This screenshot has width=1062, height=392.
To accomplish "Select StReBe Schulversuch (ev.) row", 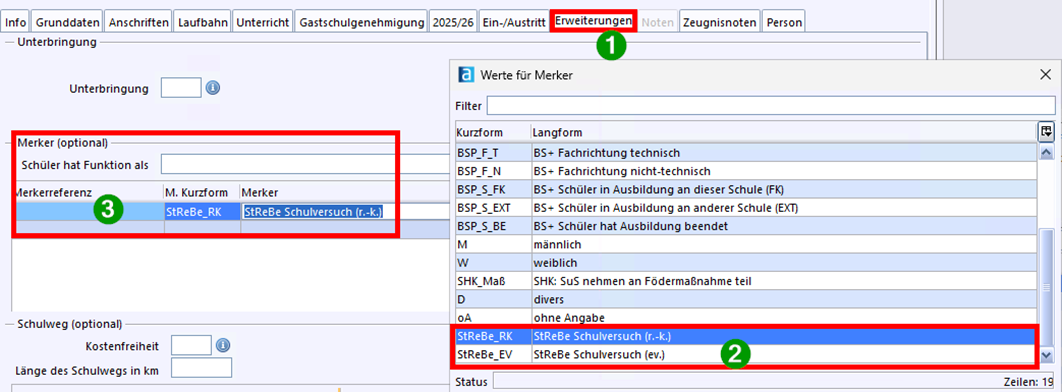I will (745, 354).
